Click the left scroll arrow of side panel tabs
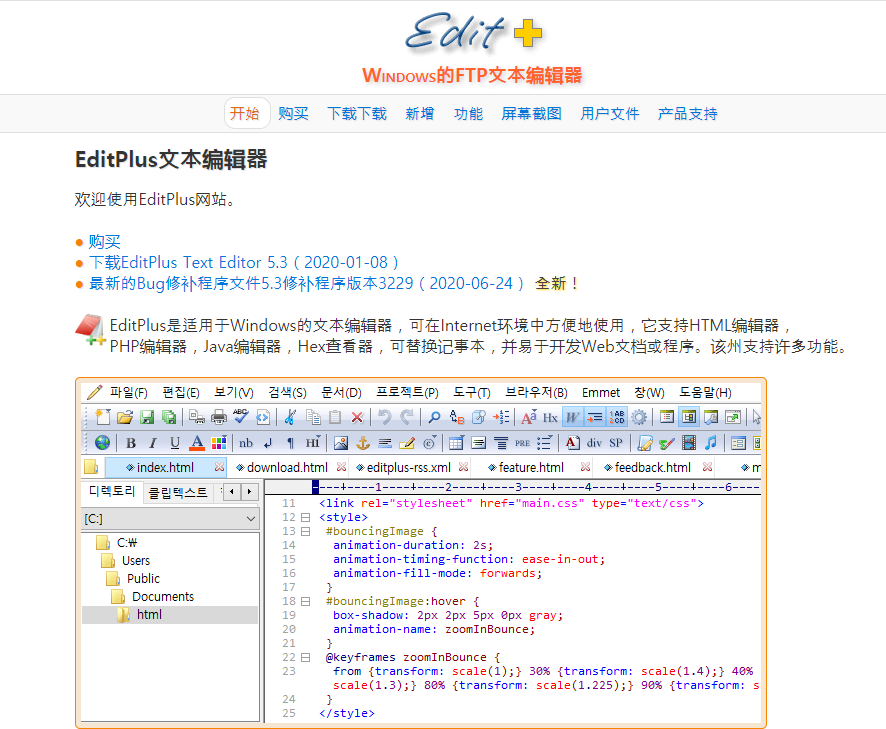This screenshot has height=729, width=886. click(x=232, y=492)
